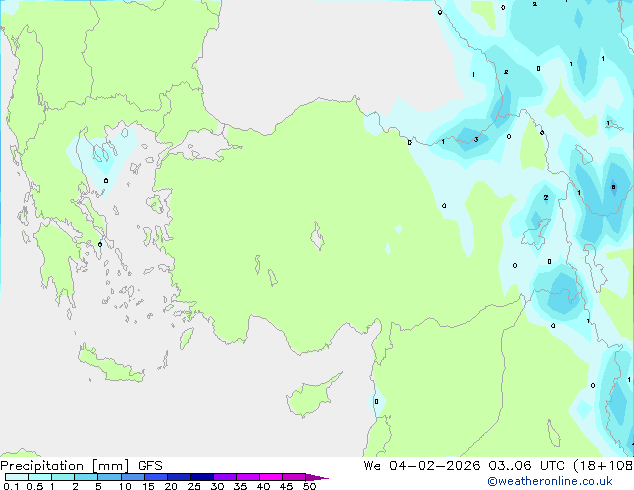Click the 'GFS' model label
Image resolution: width=634 pixels, height=490 pixels.
tap(150, 466)
